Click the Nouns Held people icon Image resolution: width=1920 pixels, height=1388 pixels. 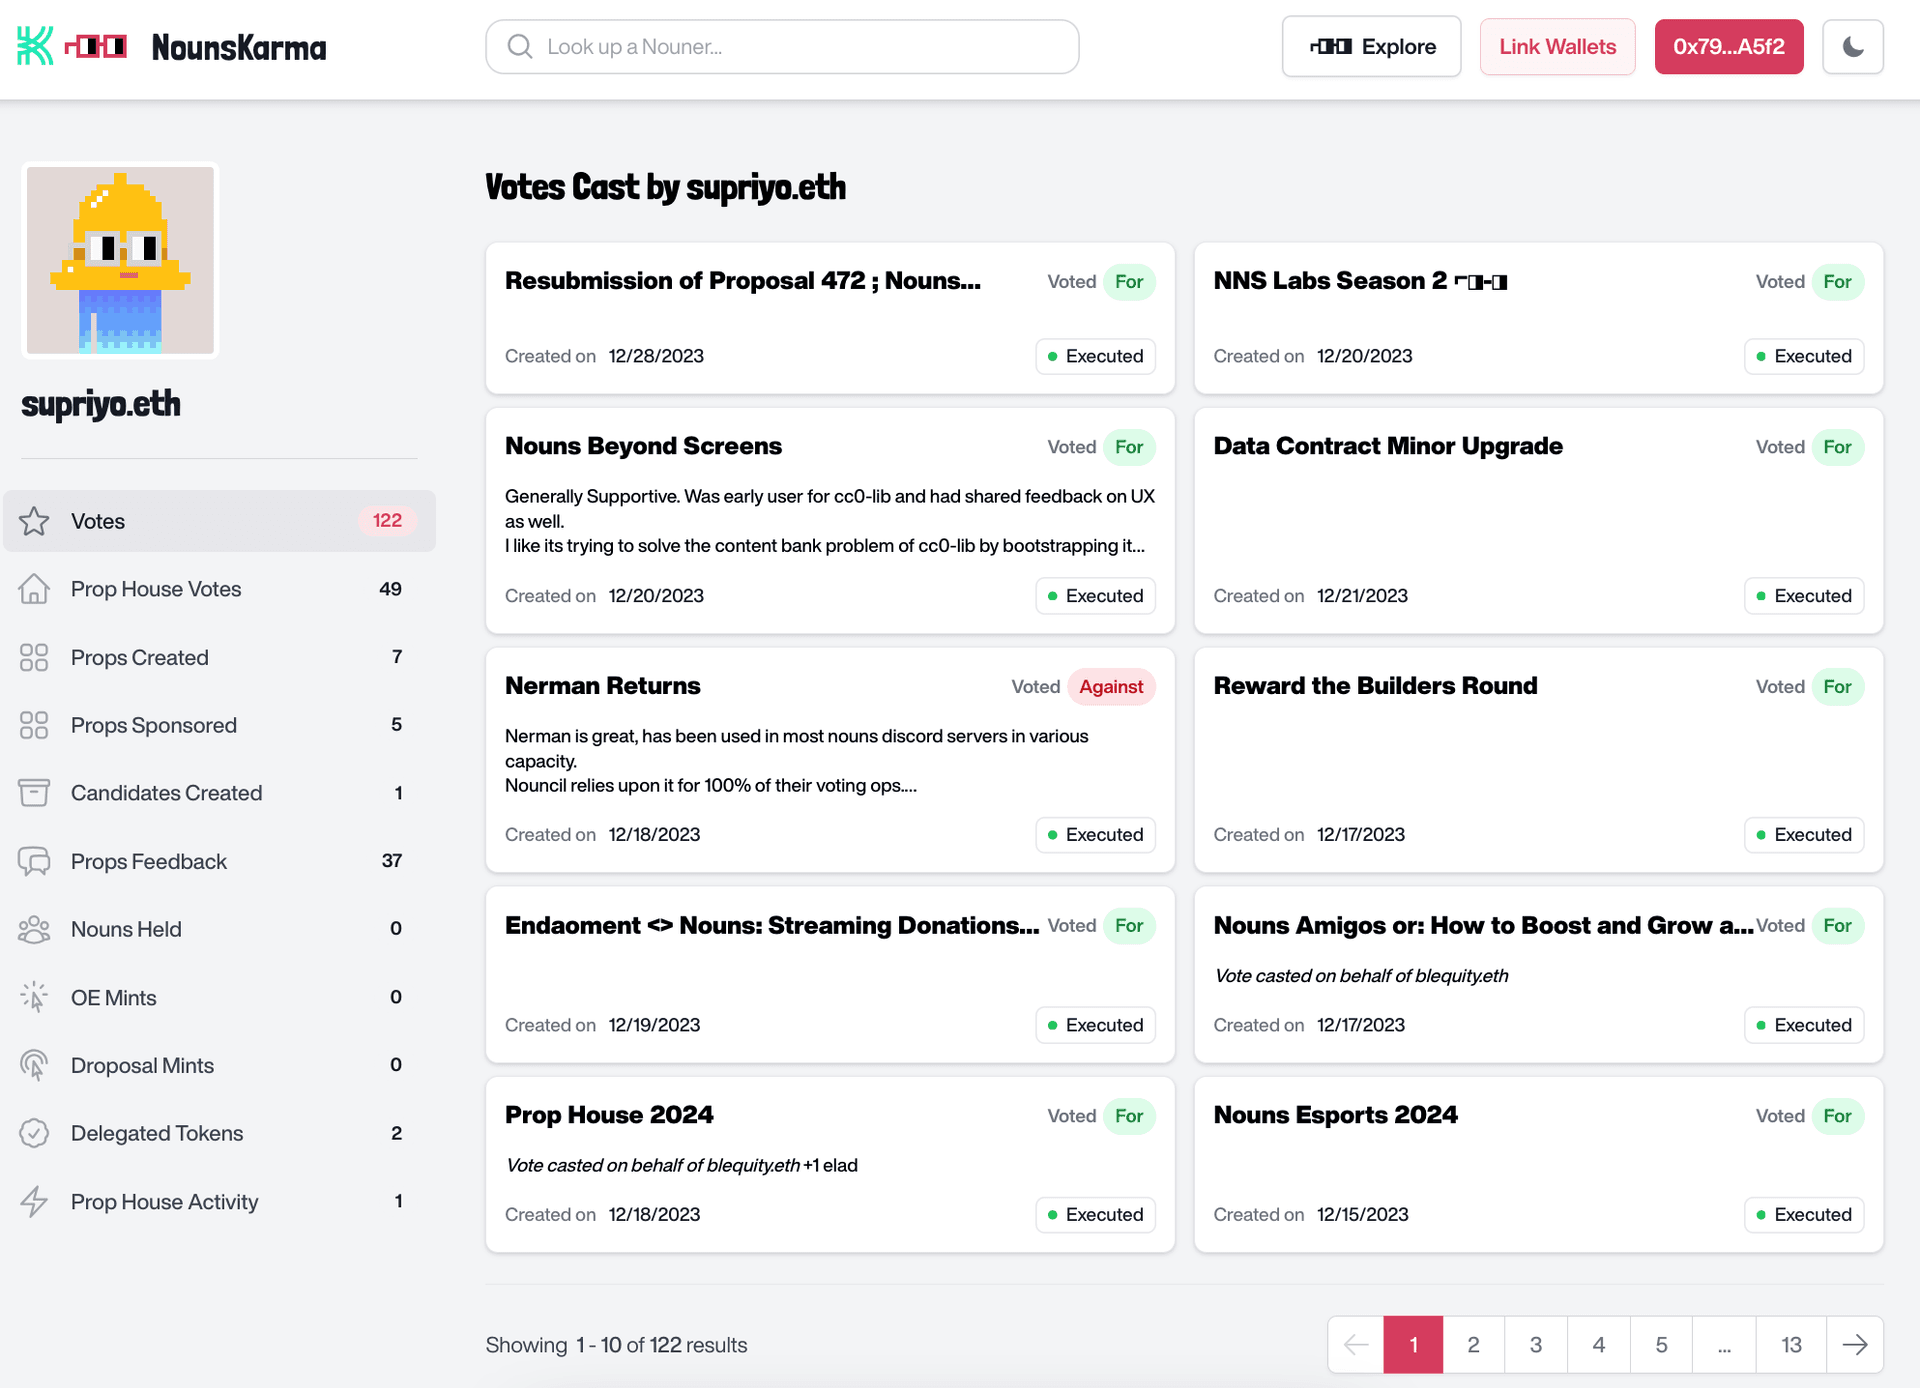(x=34, y=929)
